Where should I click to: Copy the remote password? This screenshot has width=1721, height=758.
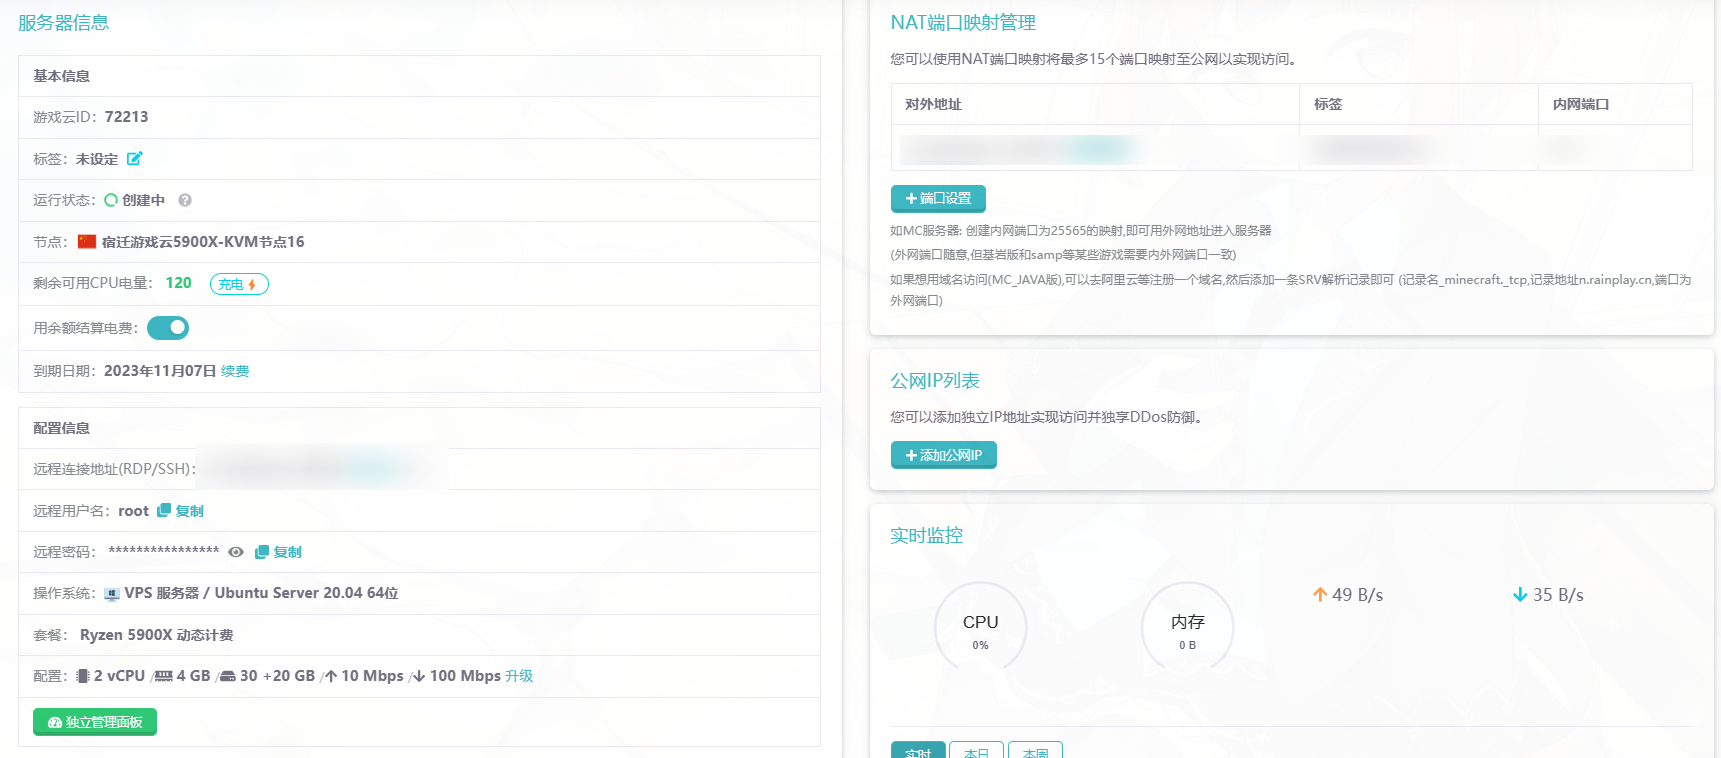point(278,552)
